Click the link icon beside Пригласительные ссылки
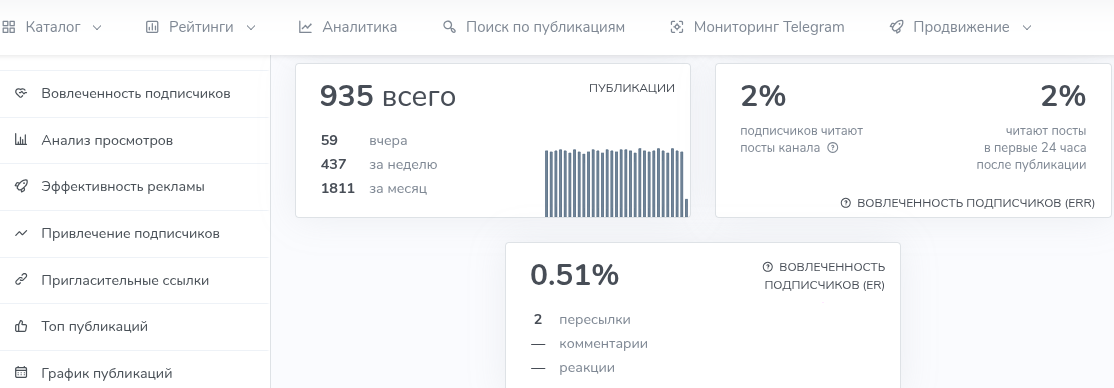 coord(21,280)
